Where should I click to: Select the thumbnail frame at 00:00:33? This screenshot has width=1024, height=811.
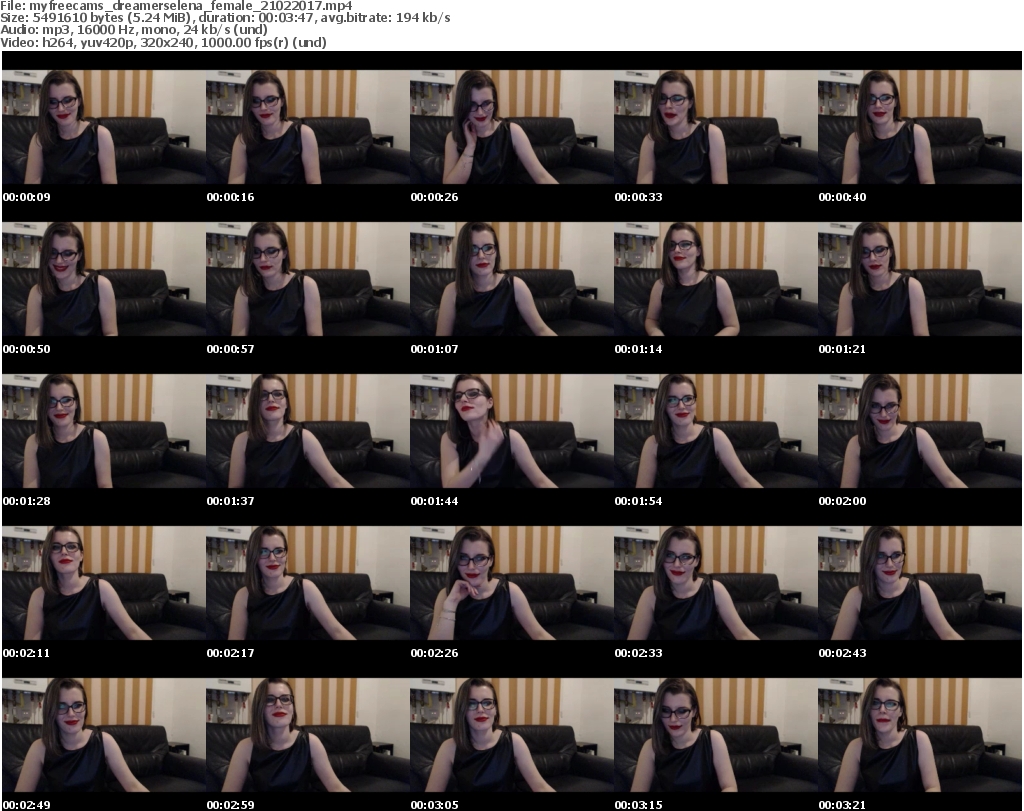coord(716,127)
